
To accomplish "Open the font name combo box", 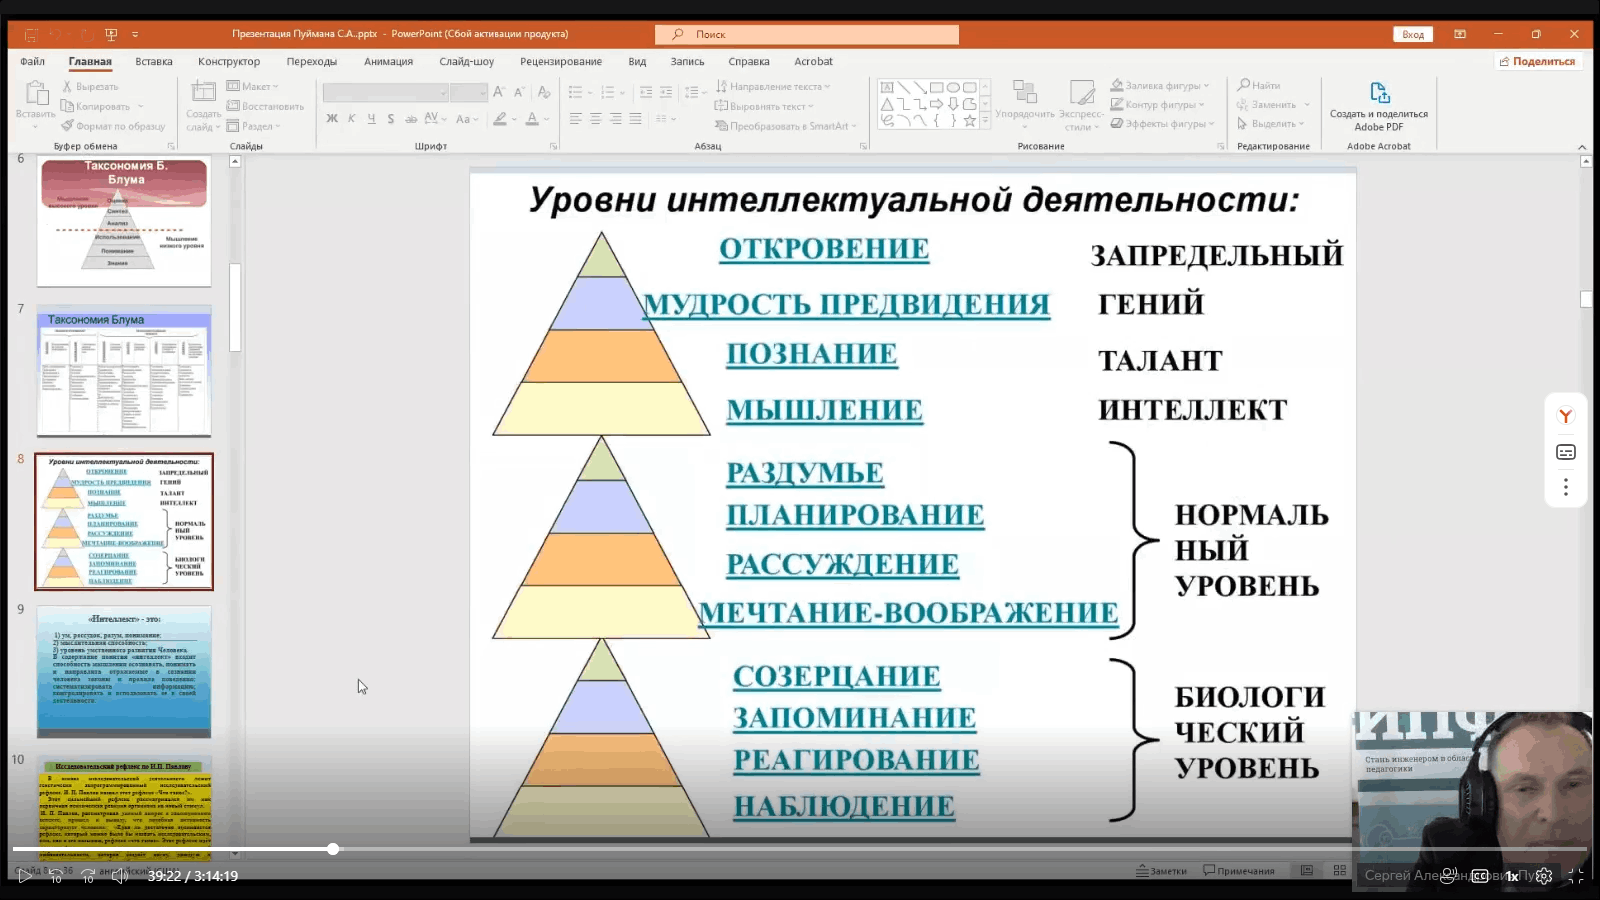I will pos(385,93).
